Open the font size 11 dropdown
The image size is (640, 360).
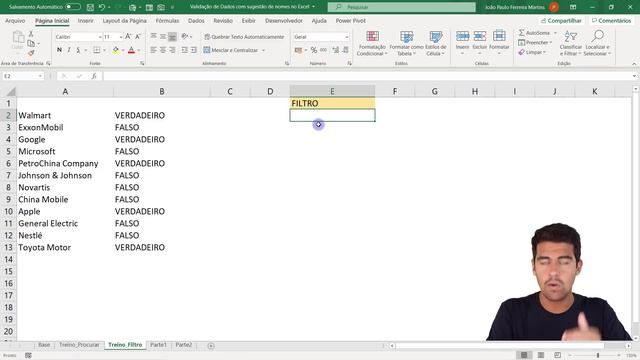121,37
